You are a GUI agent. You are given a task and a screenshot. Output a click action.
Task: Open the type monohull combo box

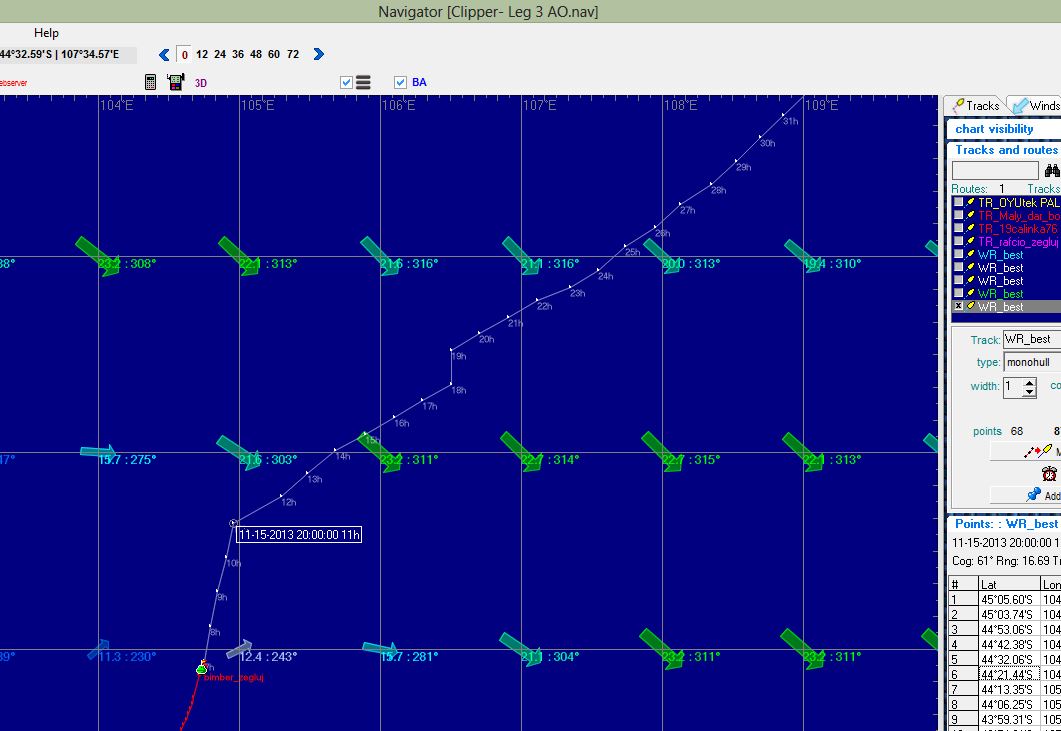click(x=1032, y=362)
